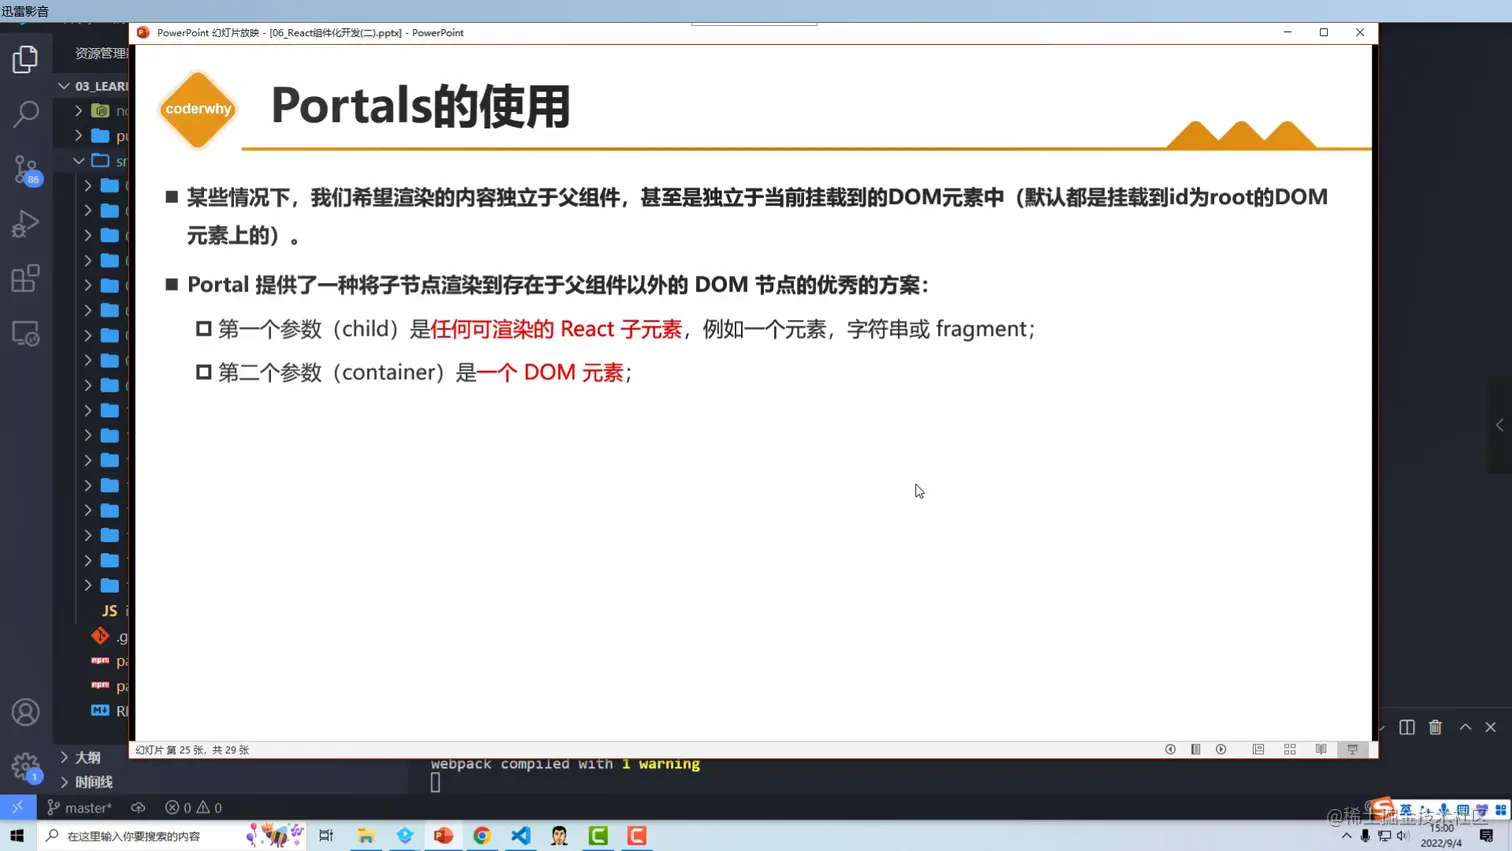Open the Sogou voice input microphone
Screen dimensions: 1512x851
tap(1444, 810)
